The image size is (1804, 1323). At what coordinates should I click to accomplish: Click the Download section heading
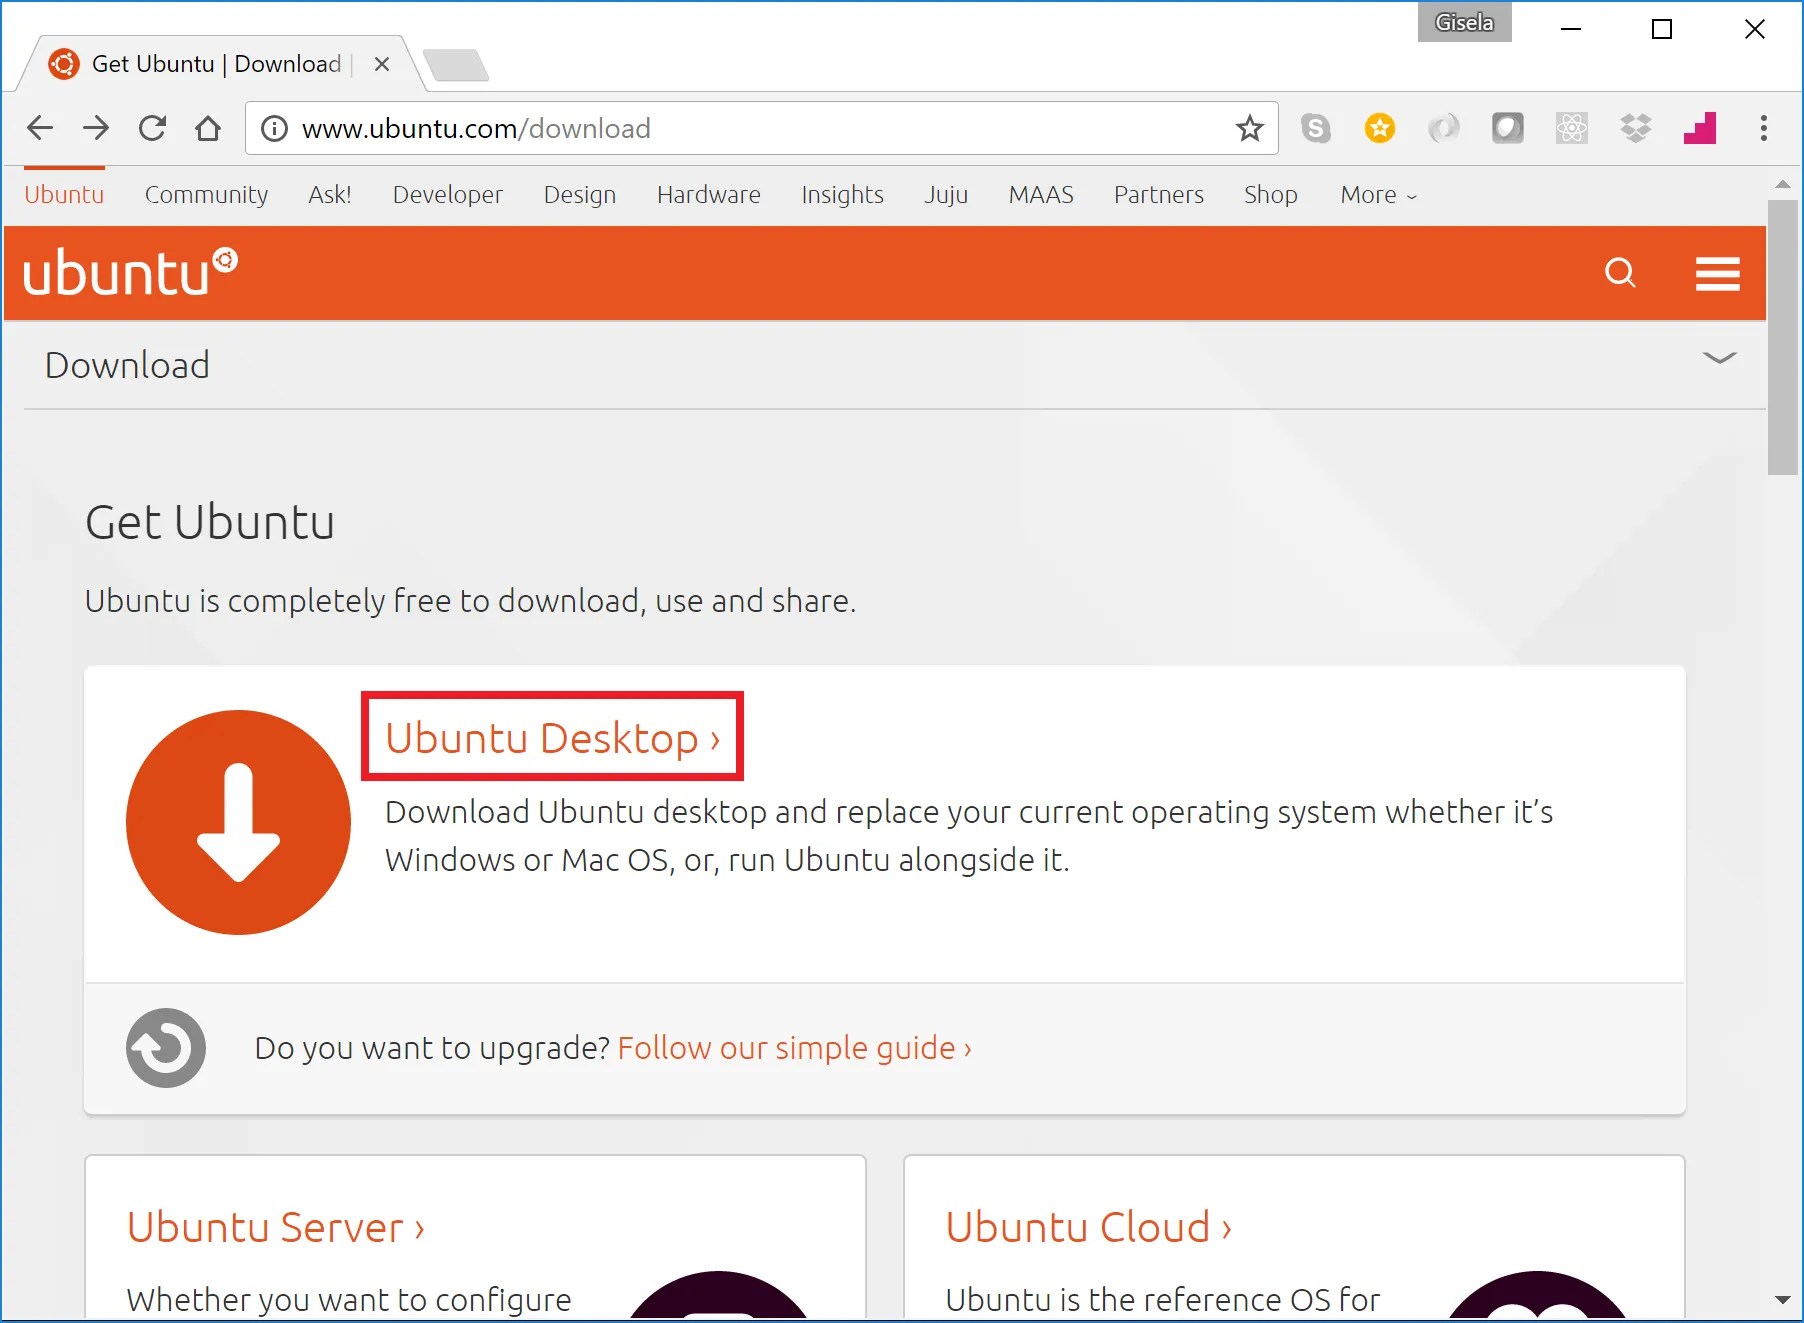click(127, 365)
